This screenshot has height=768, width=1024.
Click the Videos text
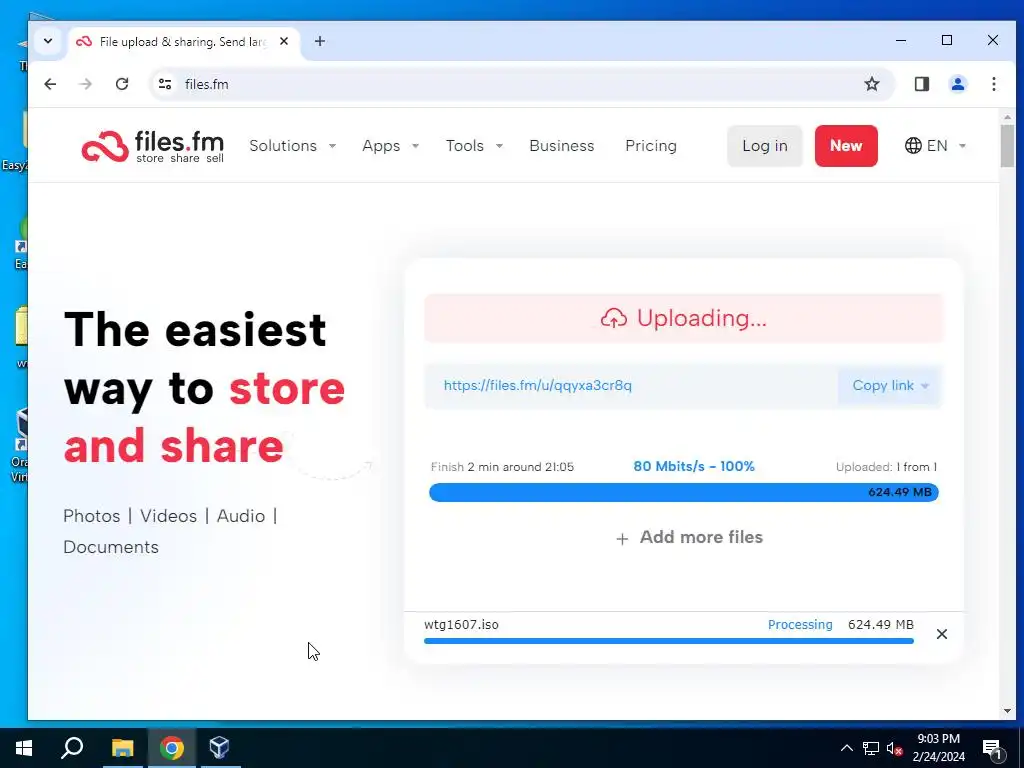click(168, 516)
